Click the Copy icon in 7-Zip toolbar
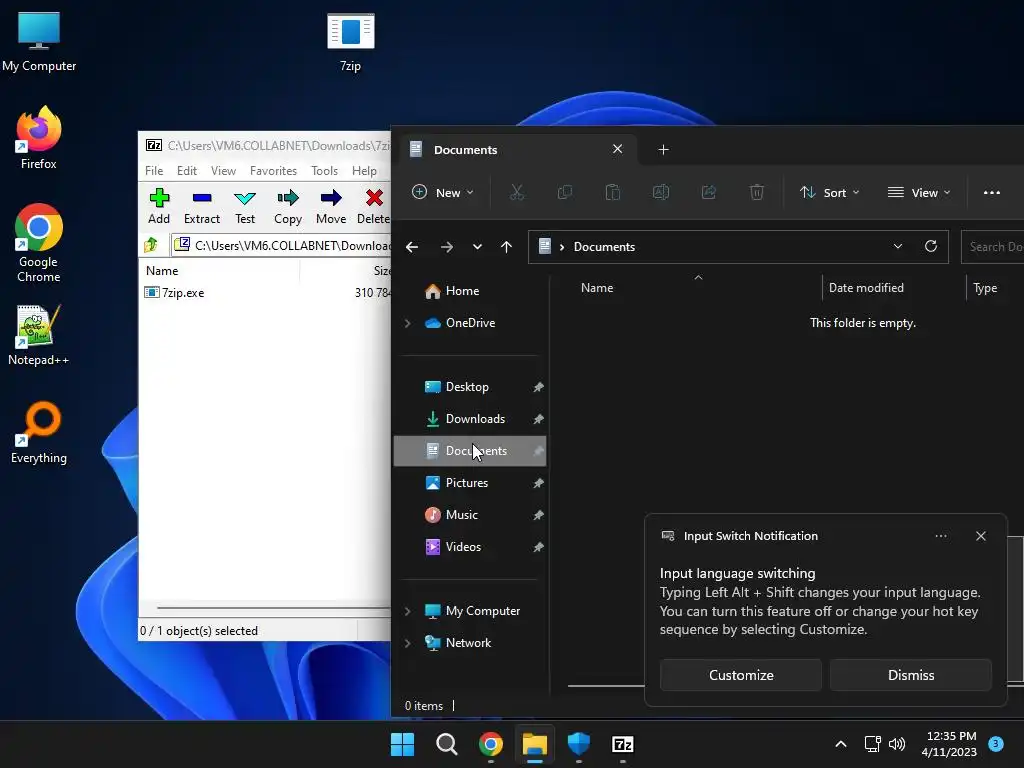 click(288, 206)
